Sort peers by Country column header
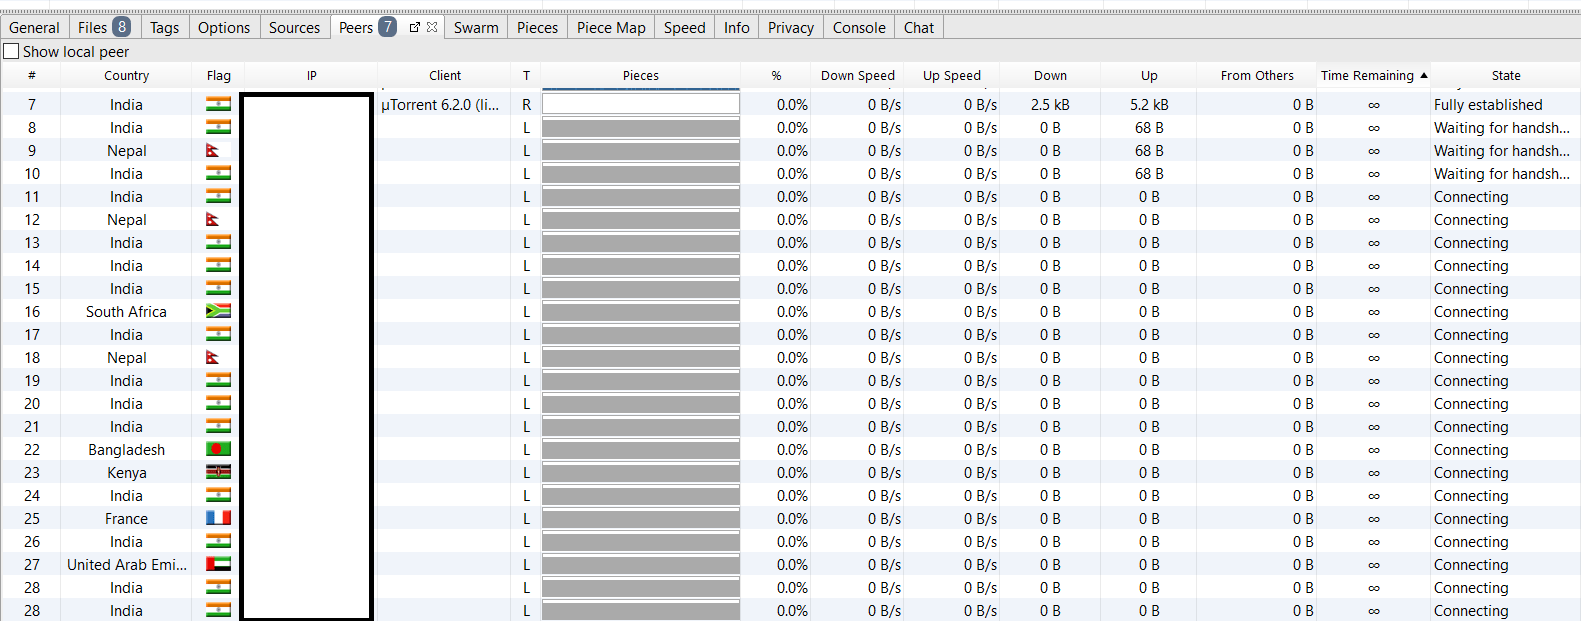Screen dimensions: 1581x621 tap(126, 75)
